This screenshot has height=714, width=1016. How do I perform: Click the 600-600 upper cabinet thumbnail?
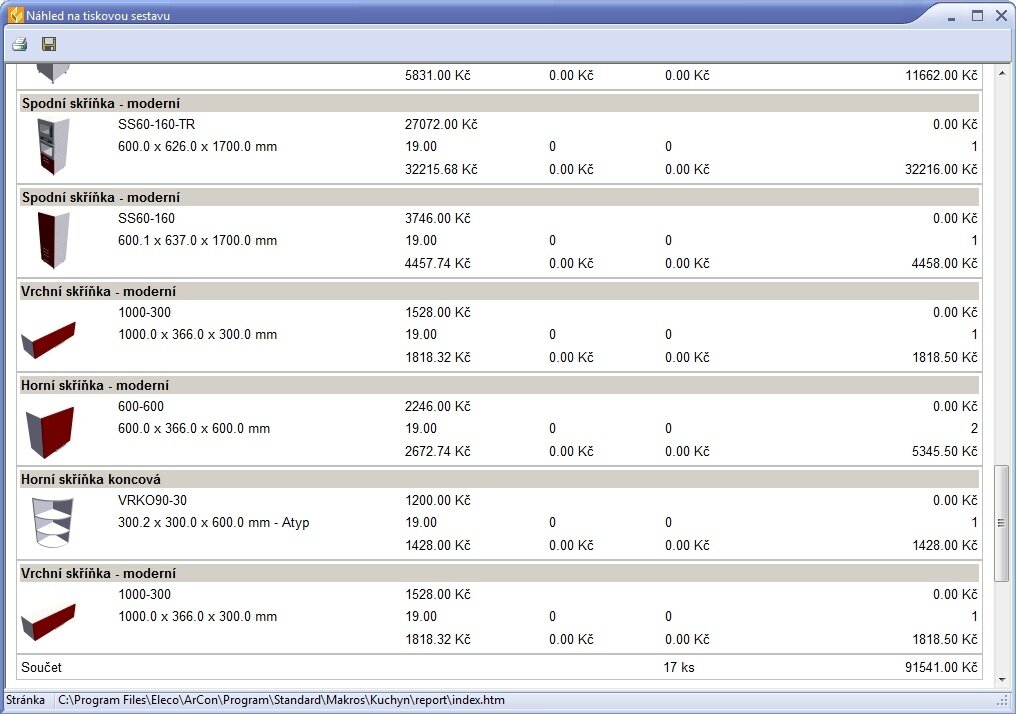(48, 430)
